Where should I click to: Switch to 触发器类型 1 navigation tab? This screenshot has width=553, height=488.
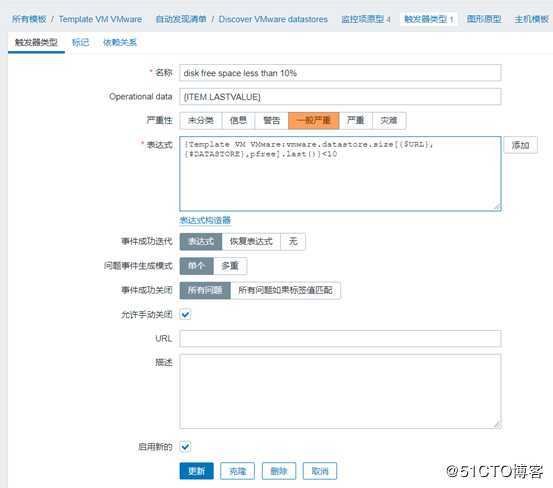coord(429,19)
